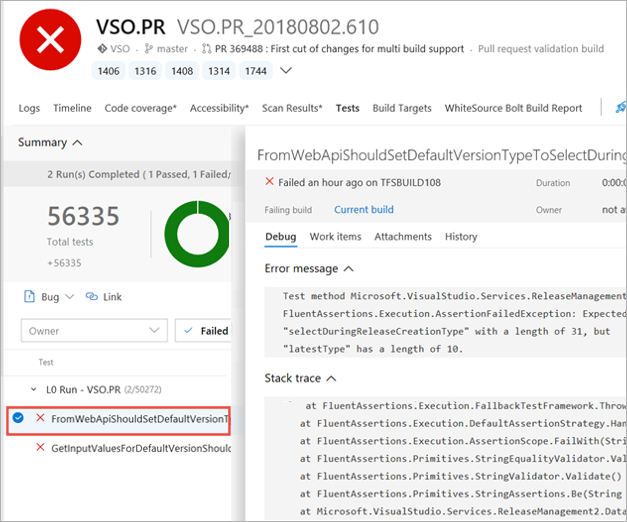627x522 pixels.
Task: Click the master branch icon
Action: pyautogui.click(x=147, y=48)
